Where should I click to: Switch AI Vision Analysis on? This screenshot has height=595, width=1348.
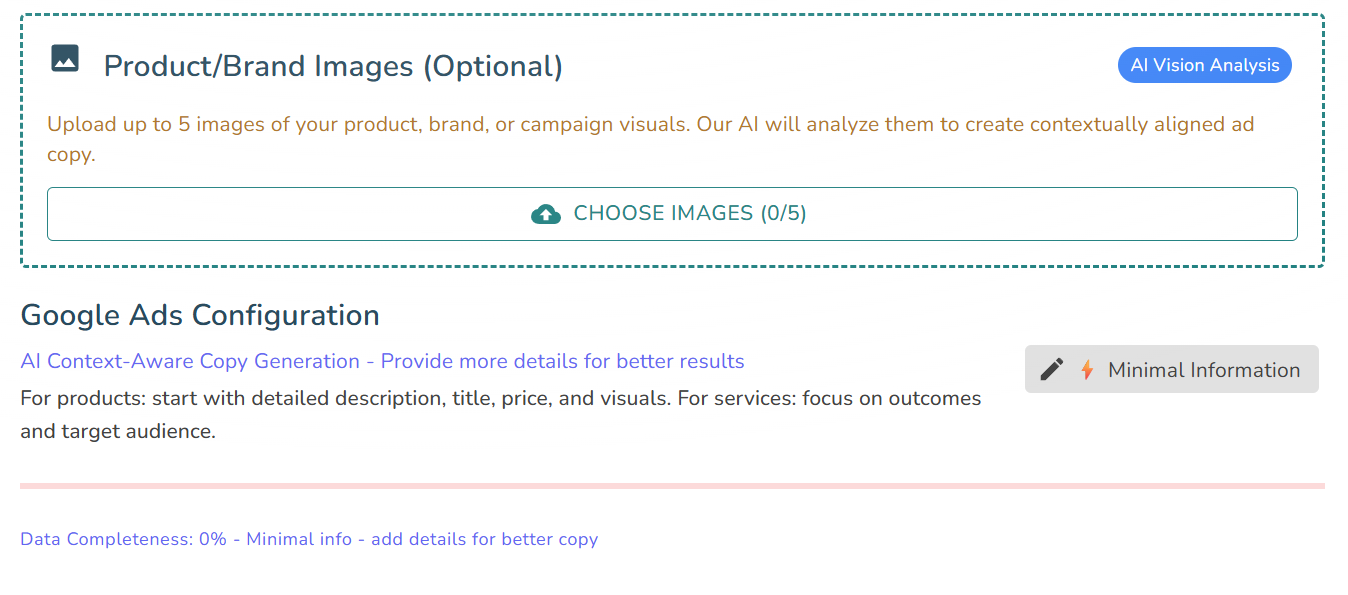pyautogui.click(x=1204, y=64)
